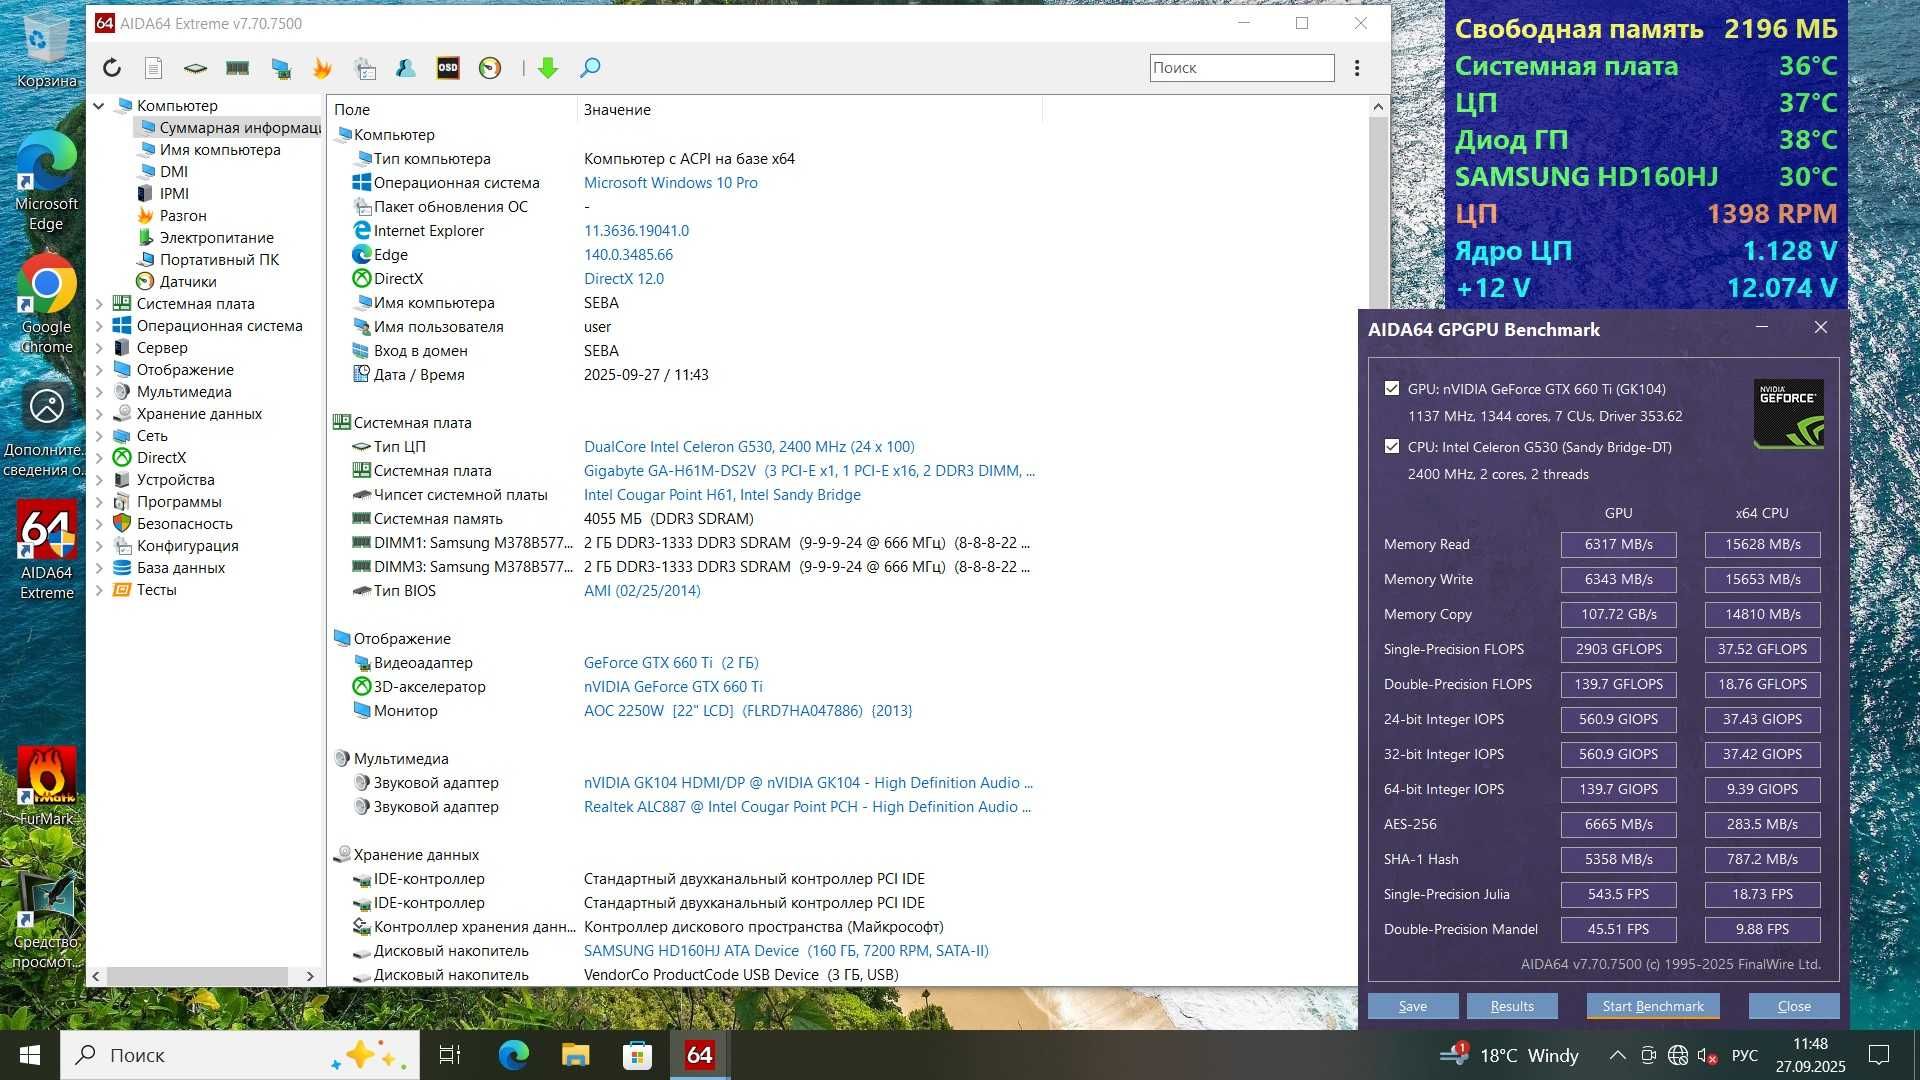This screenshot has width=1920, height=1080.
Task: Click Results in GPGPU Benchmark window
Action: tap(1512, 1006)
